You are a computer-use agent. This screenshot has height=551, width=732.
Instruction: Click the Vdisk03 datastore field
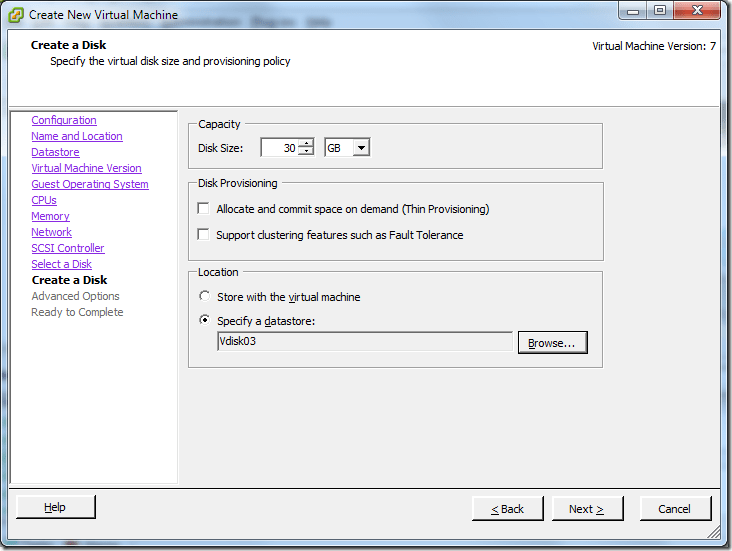coord(365,341)
